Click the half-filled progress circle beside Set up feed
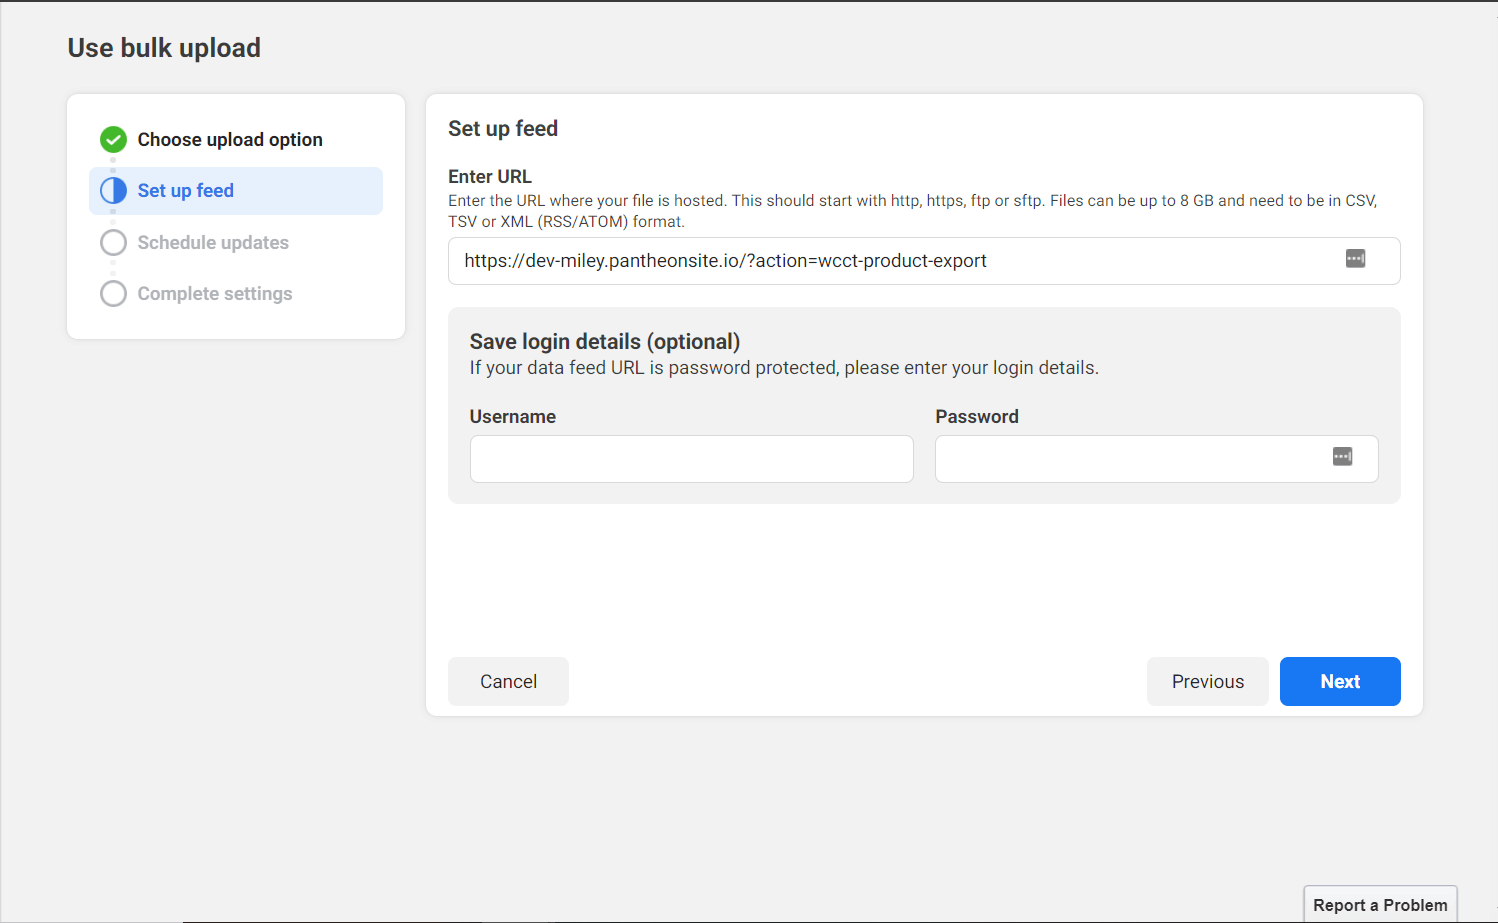1498x923 pixels. (x=113, y=190)
